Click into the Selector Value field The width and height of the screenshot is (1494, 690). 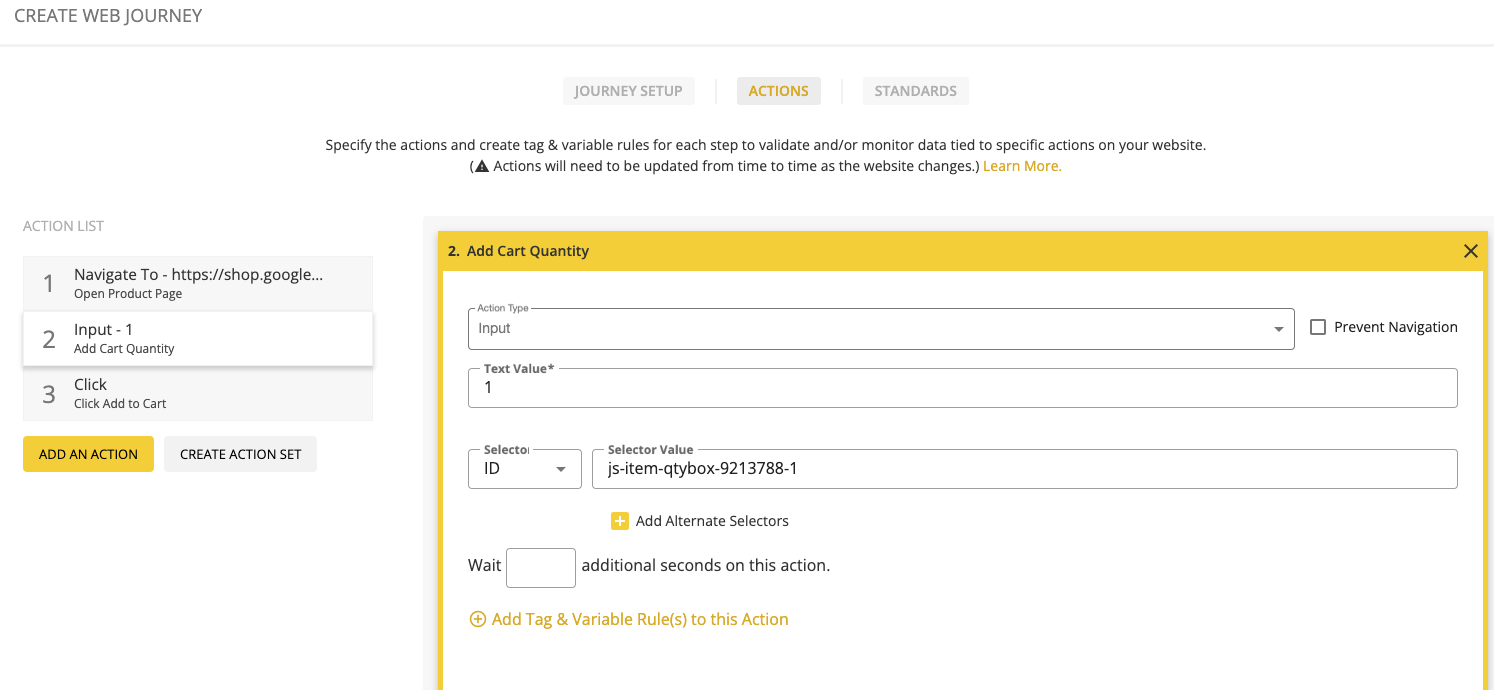click(x=1024, y=469)
